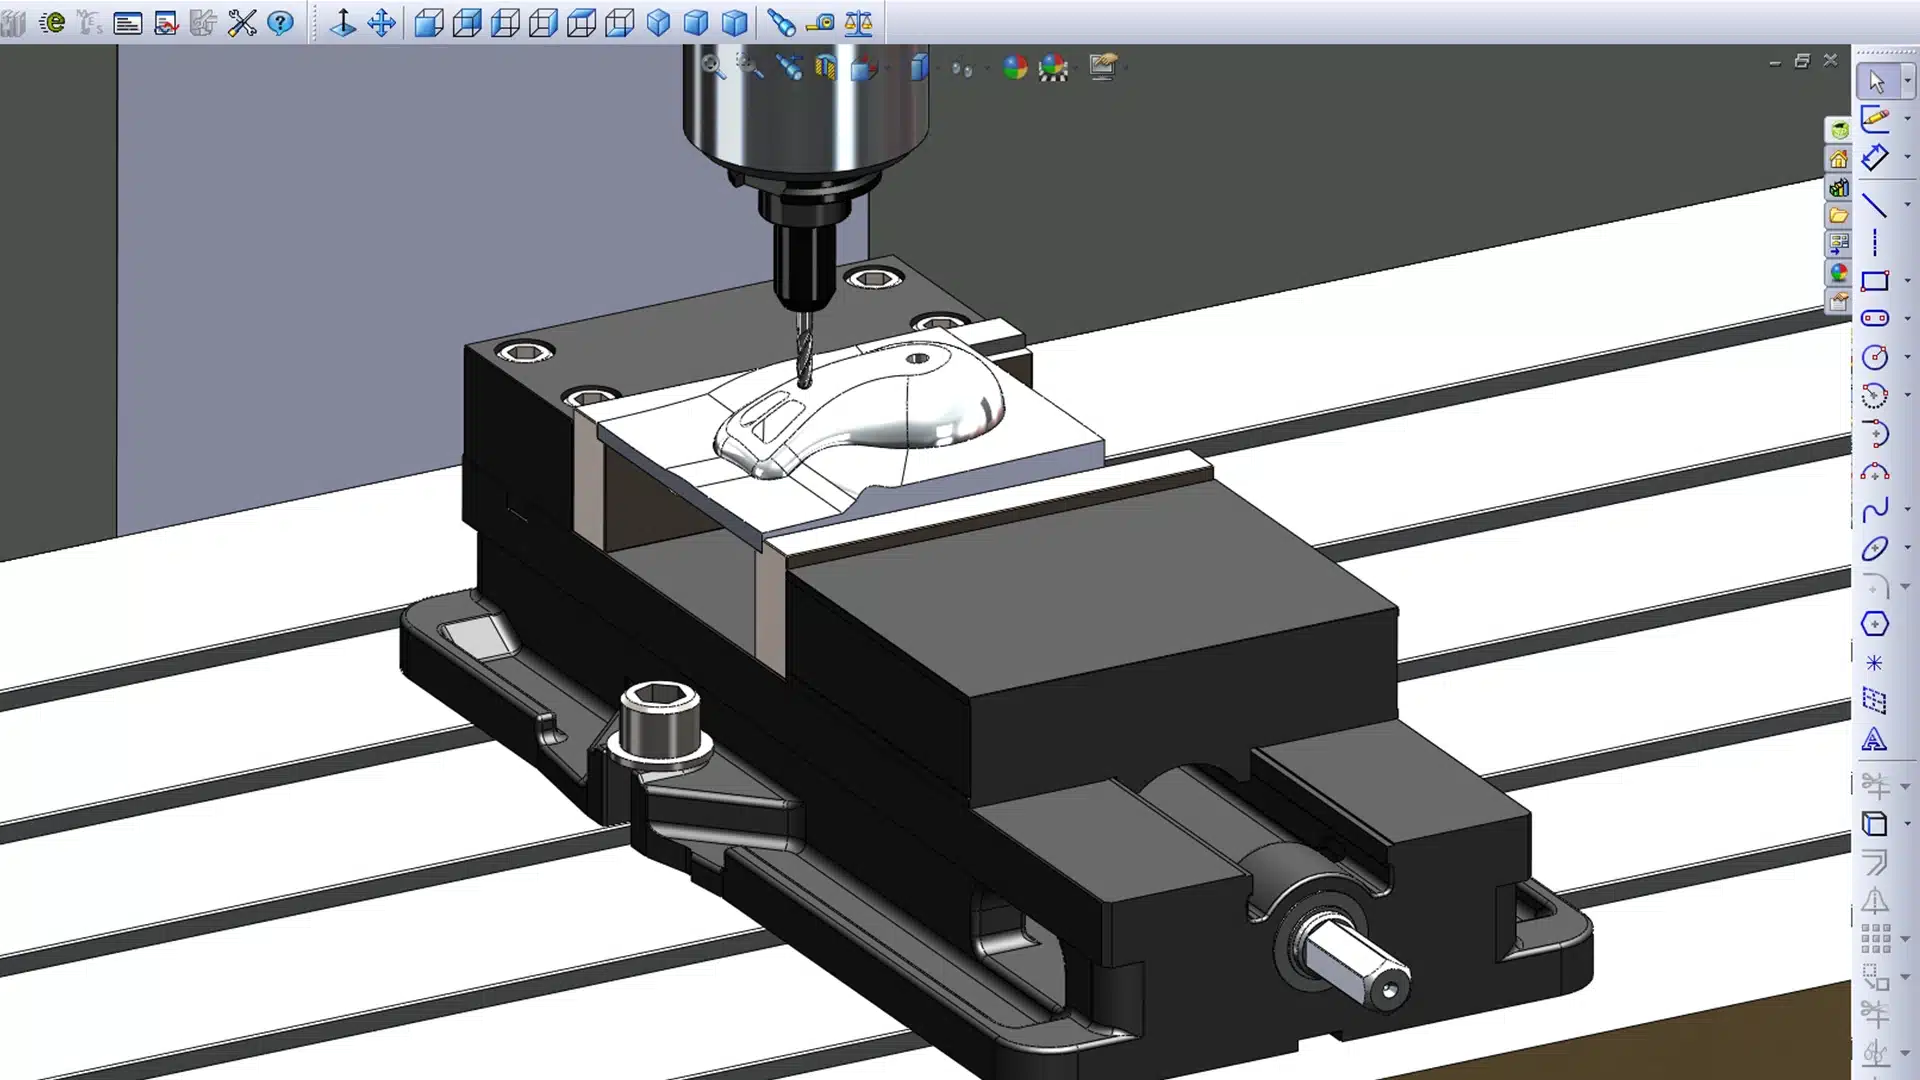This screenshot has height=1080, width=1920.
Task: Select the Ellipse tool
Action: (1875, 548)
